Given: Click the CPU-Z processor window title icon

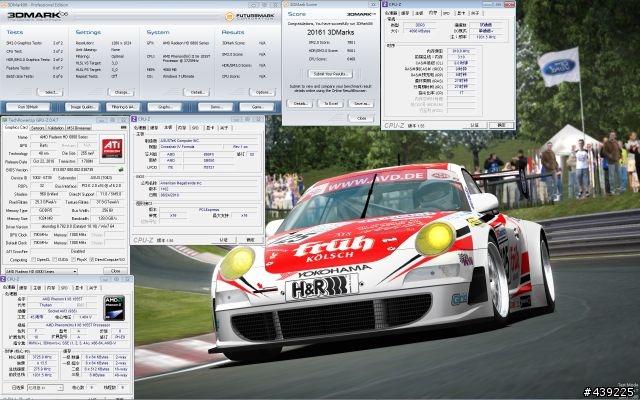Looking at the screenshot, I should 3,279.
